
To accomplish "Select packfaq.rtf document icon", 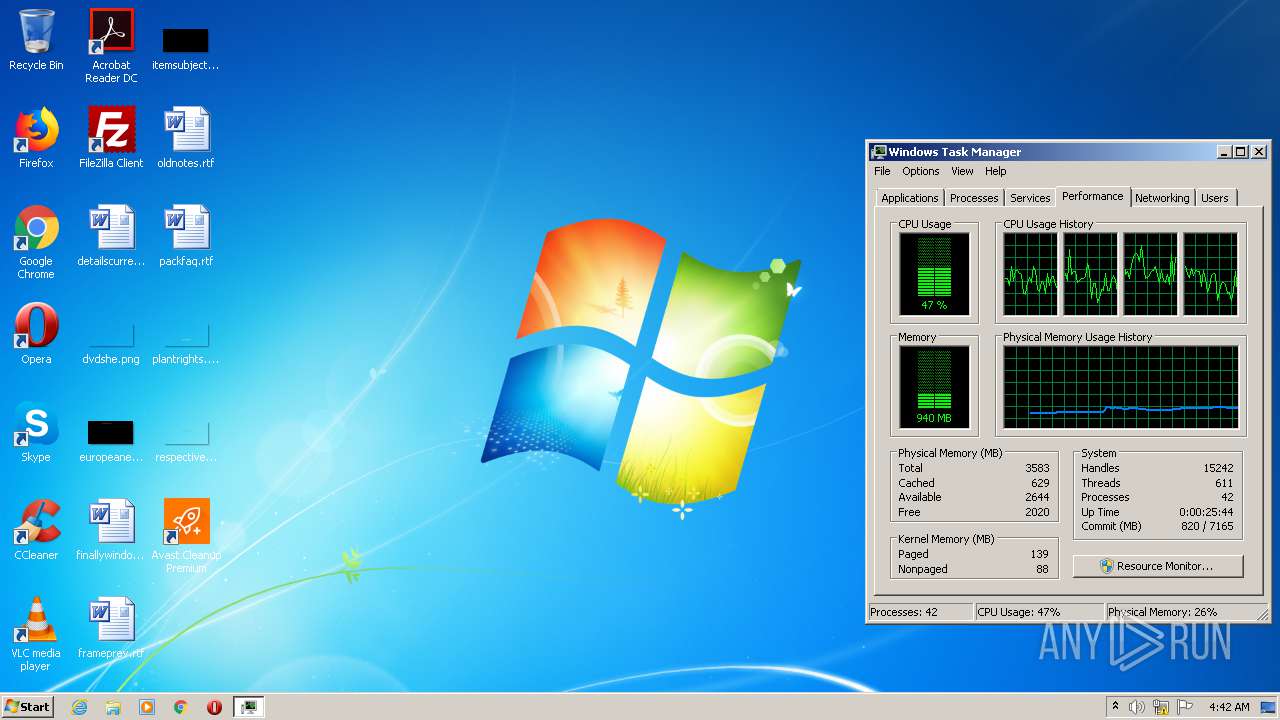I will tap(185, 236).
